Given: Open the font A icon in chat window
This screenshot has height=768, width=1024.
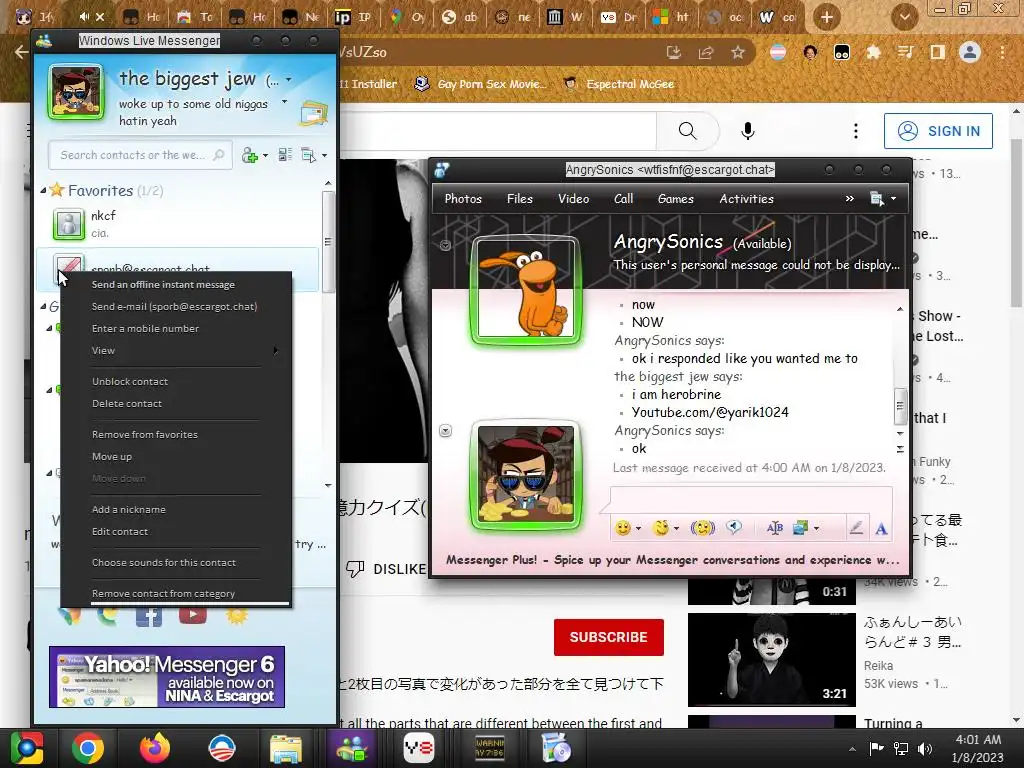Looking at the screenshot, I should [x=881, y=528].
